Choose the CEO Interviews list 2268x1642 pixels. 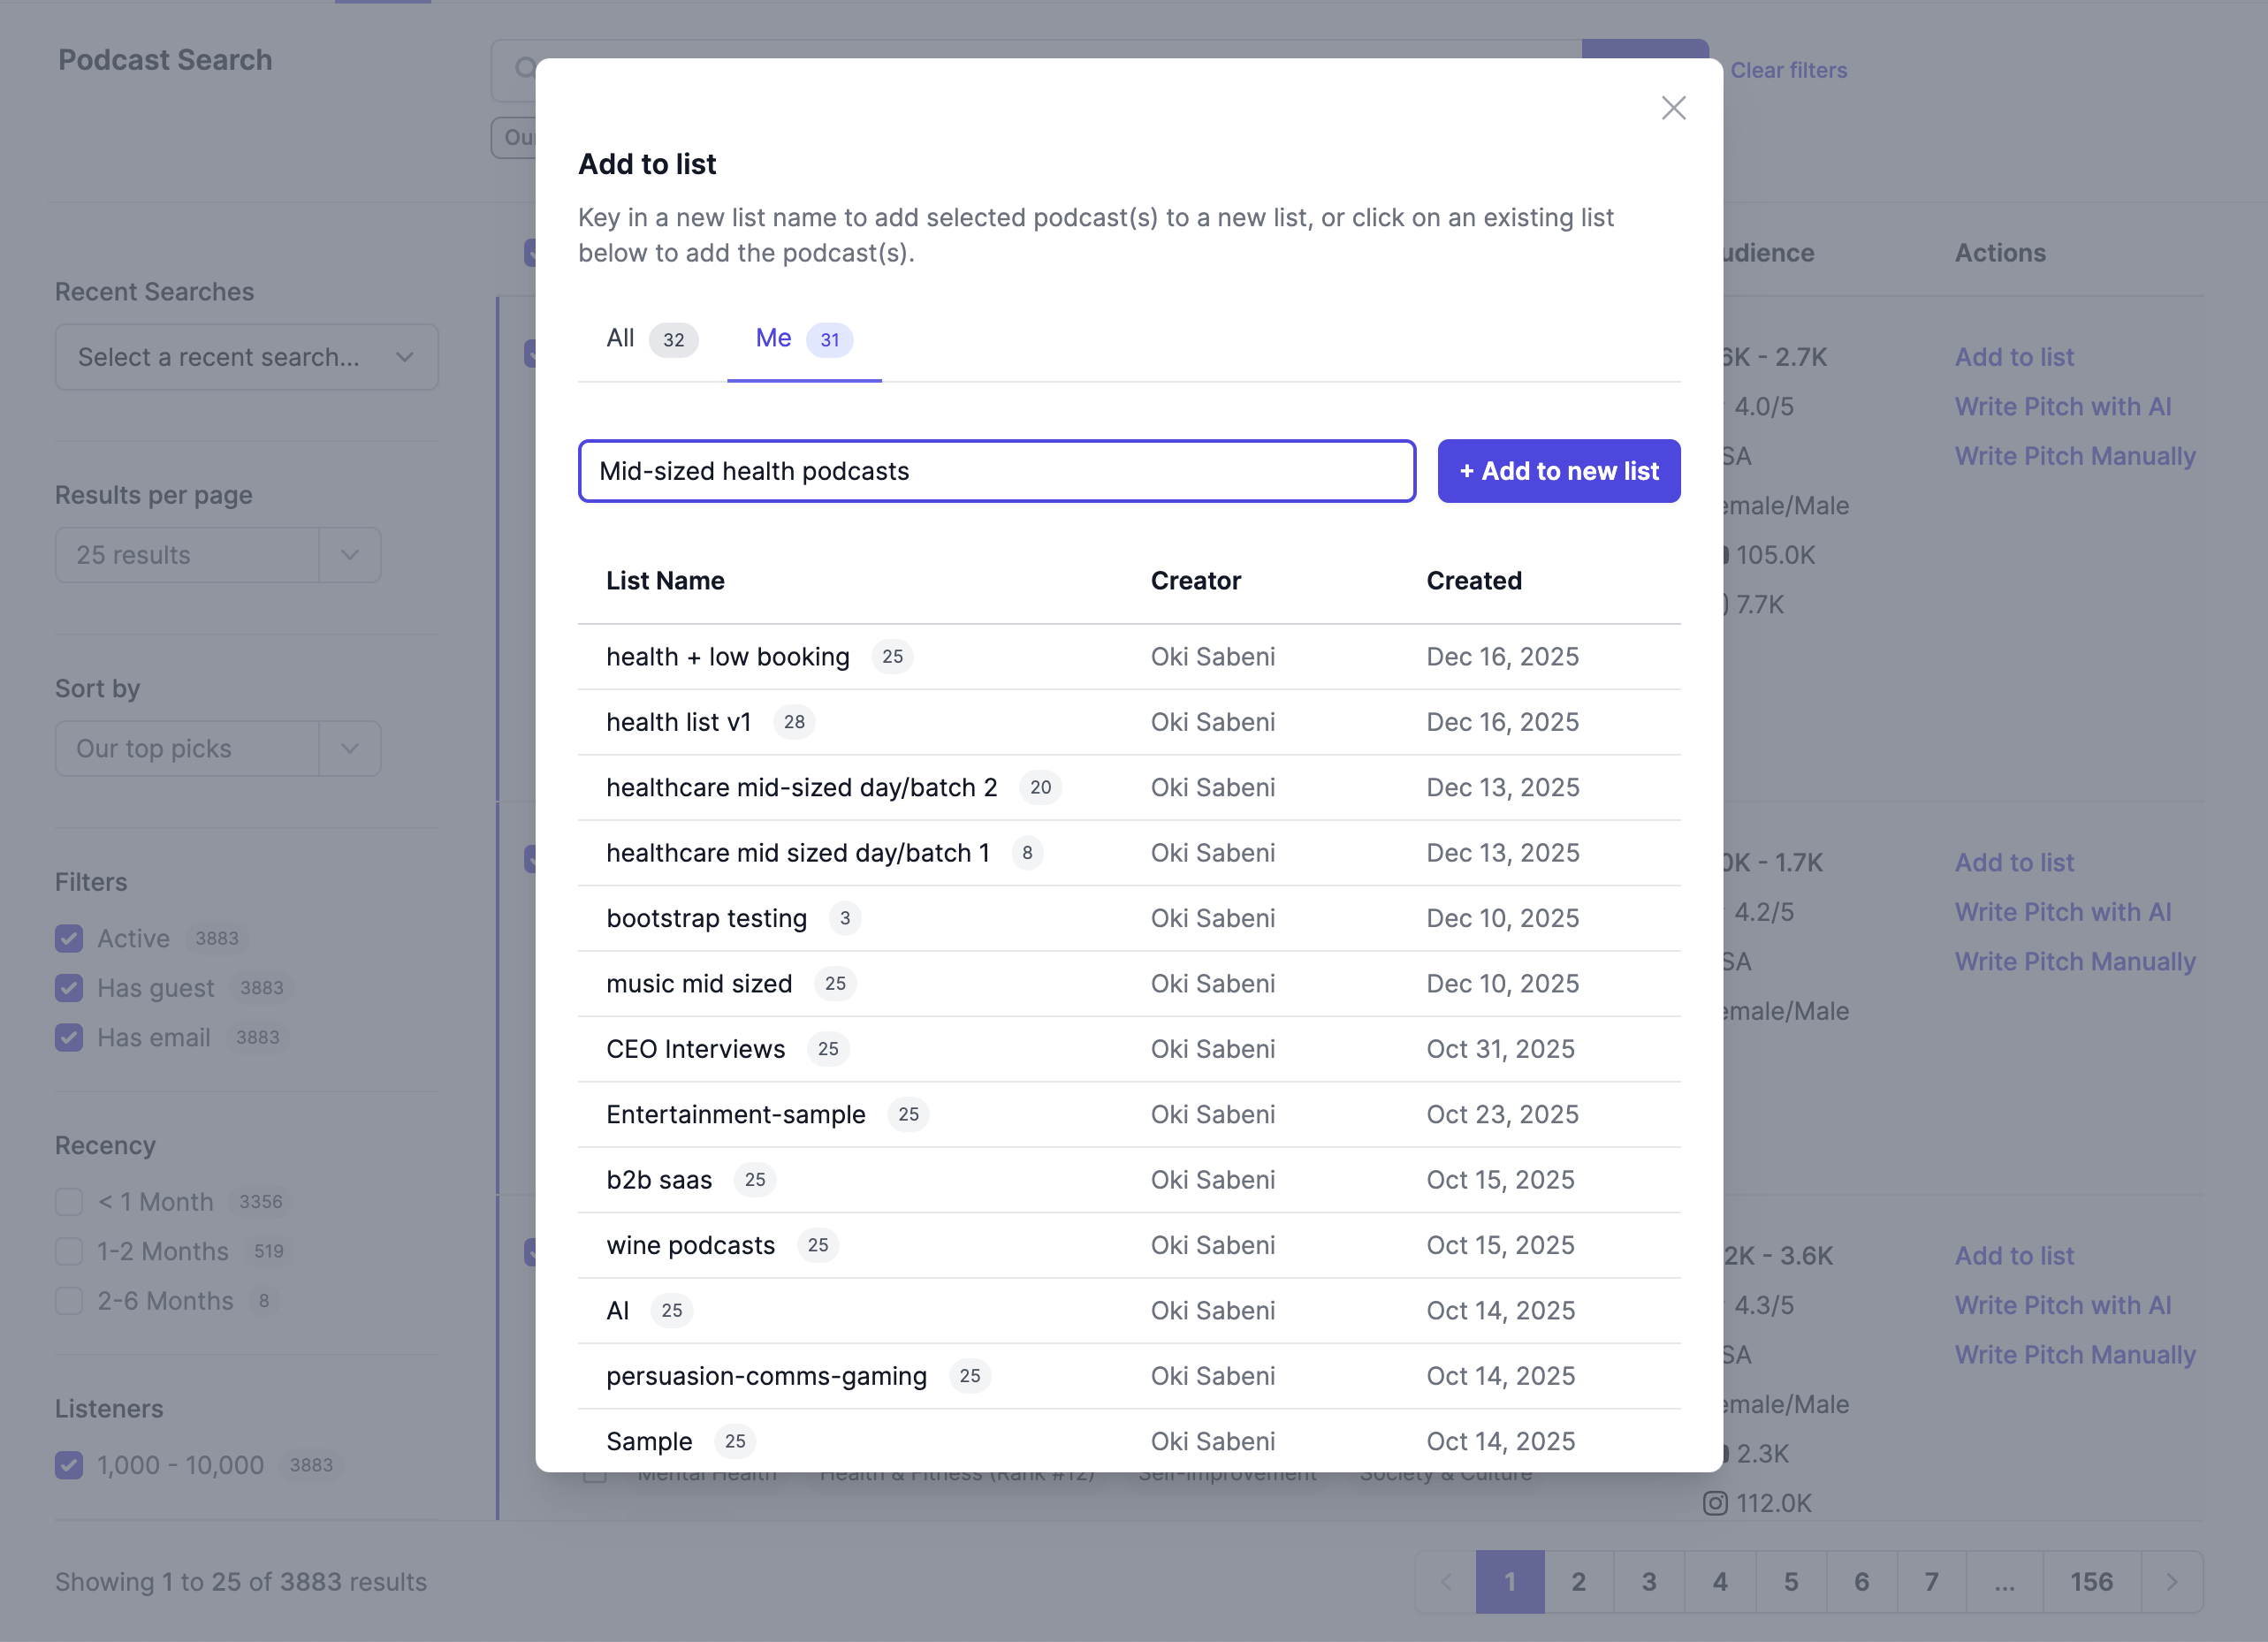point(696,1049)
